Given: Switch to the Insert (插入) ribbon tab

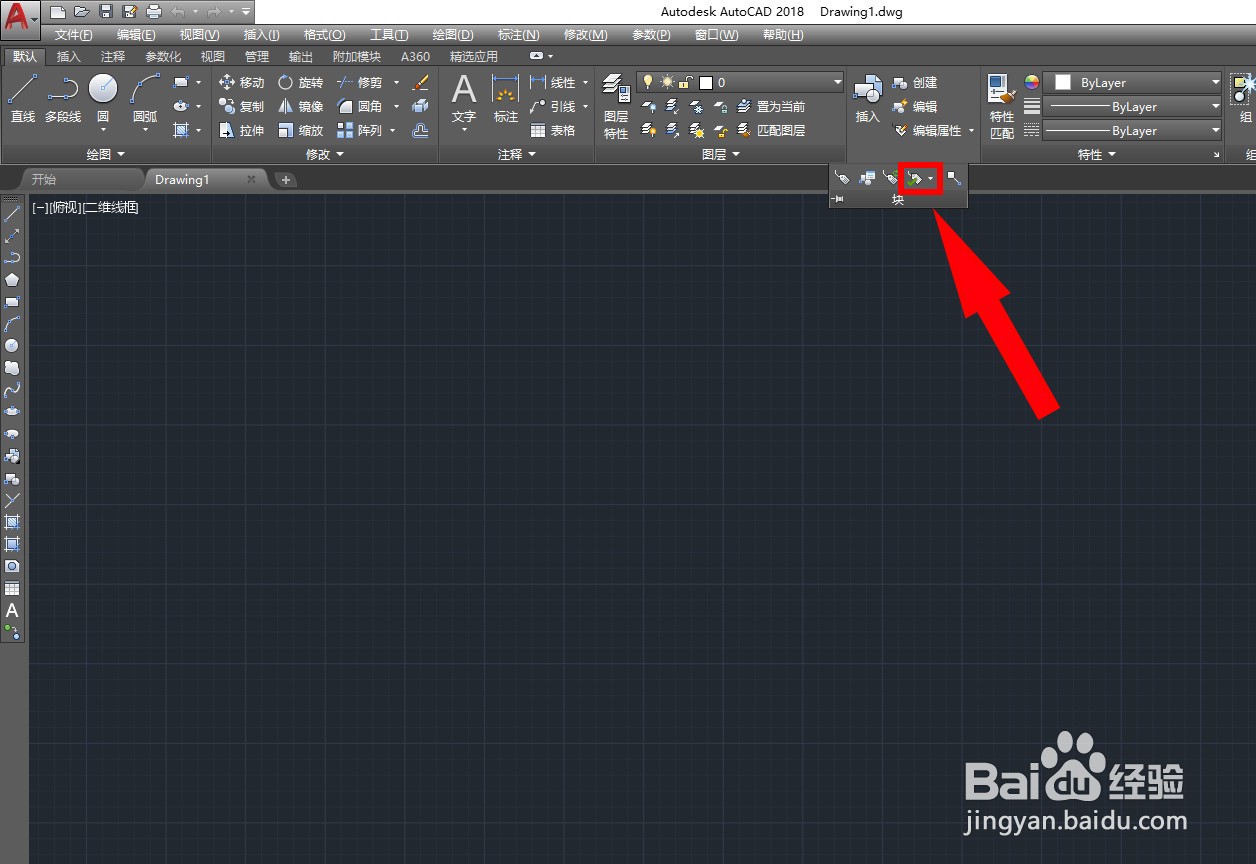Looking at the screenshot, I should tap(69, 57).
